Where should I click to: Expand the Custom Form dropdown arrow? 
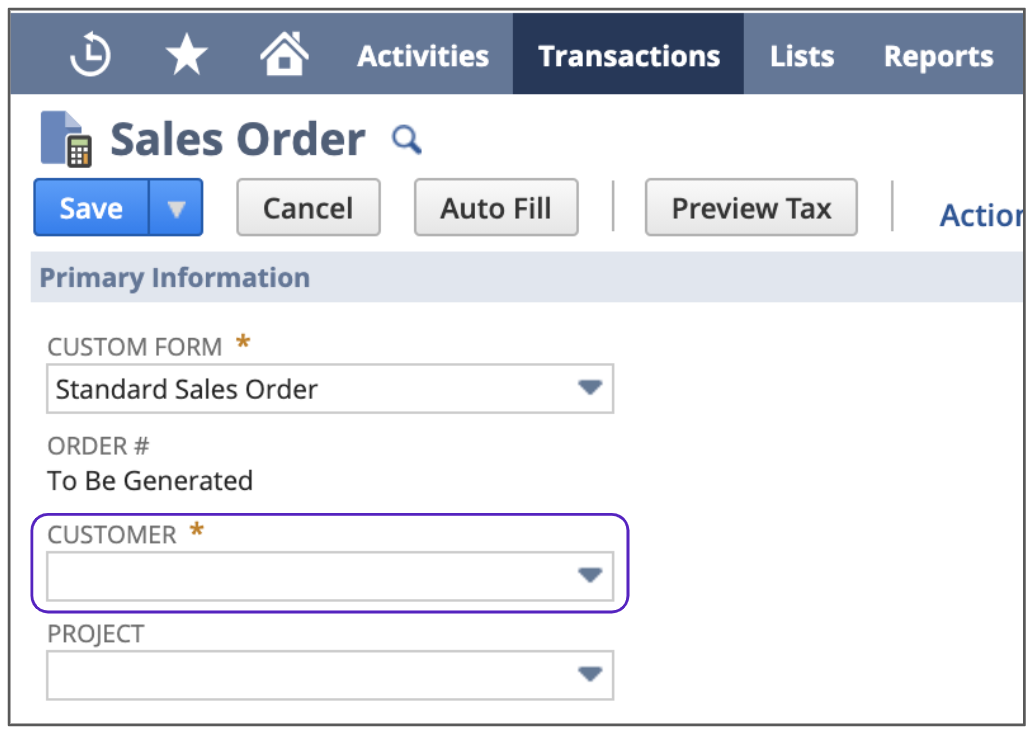[x=590, y=388]
